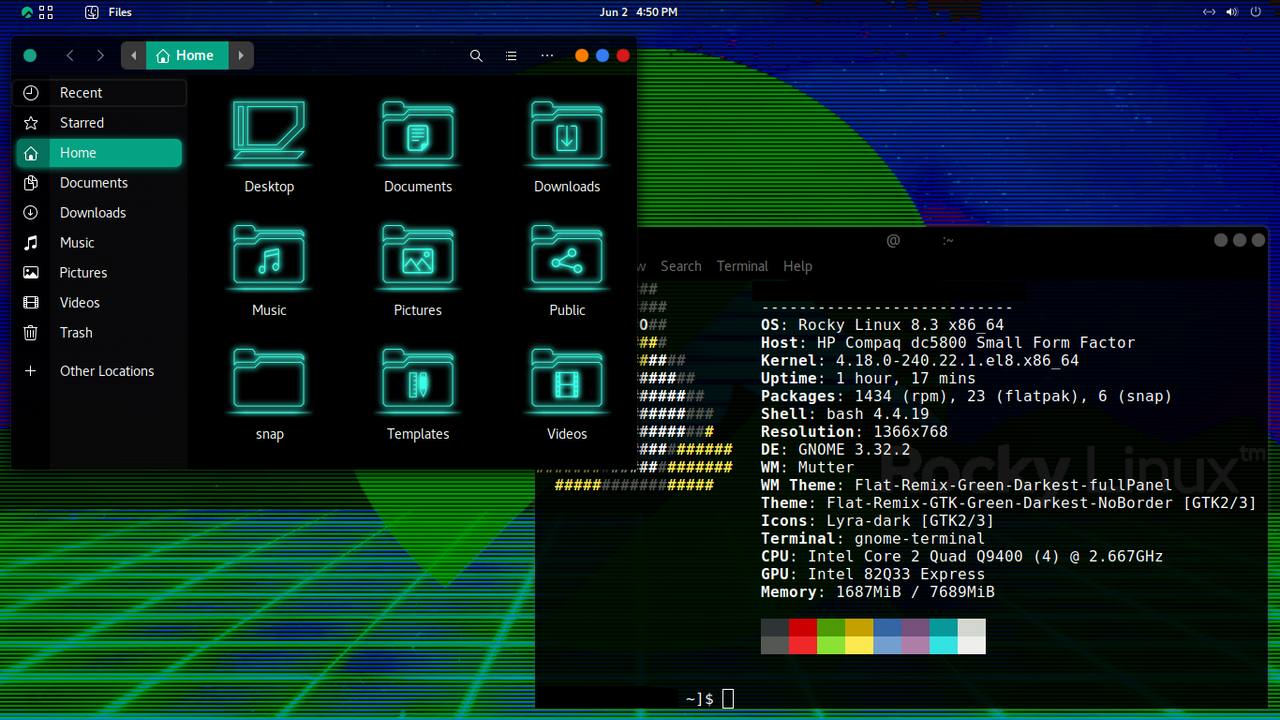Select Downloads in the sidebar
The width and height of the screenshot is (1280, 720).
[100, 213]
